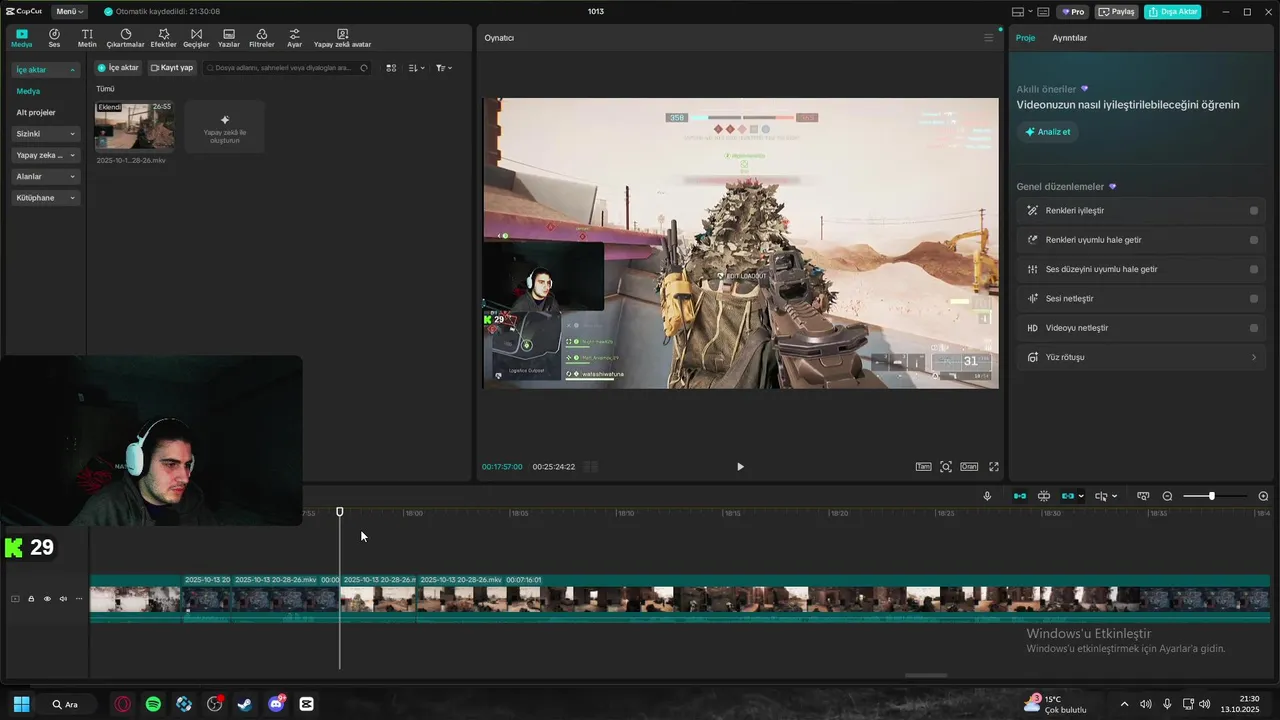This screenshot has width=1280, height=720.
Task: Mute the main video track audio
Action: [63, 599]
